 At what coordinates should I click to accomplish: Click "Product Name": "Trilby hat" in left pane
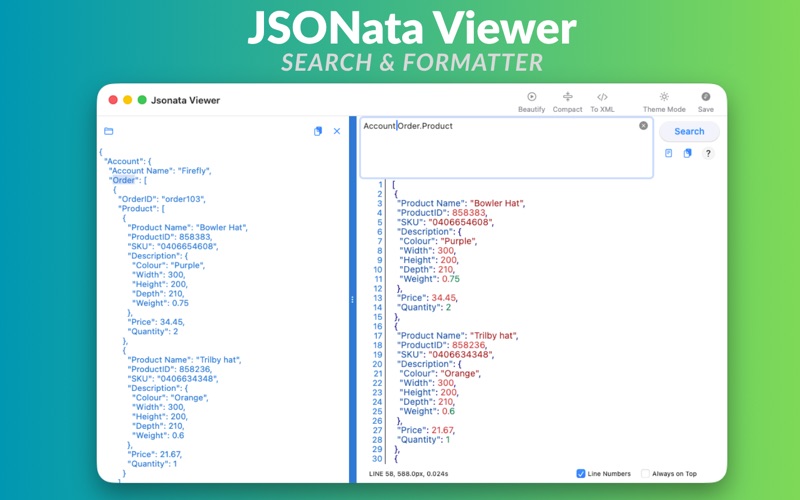(x=184, y=360)
